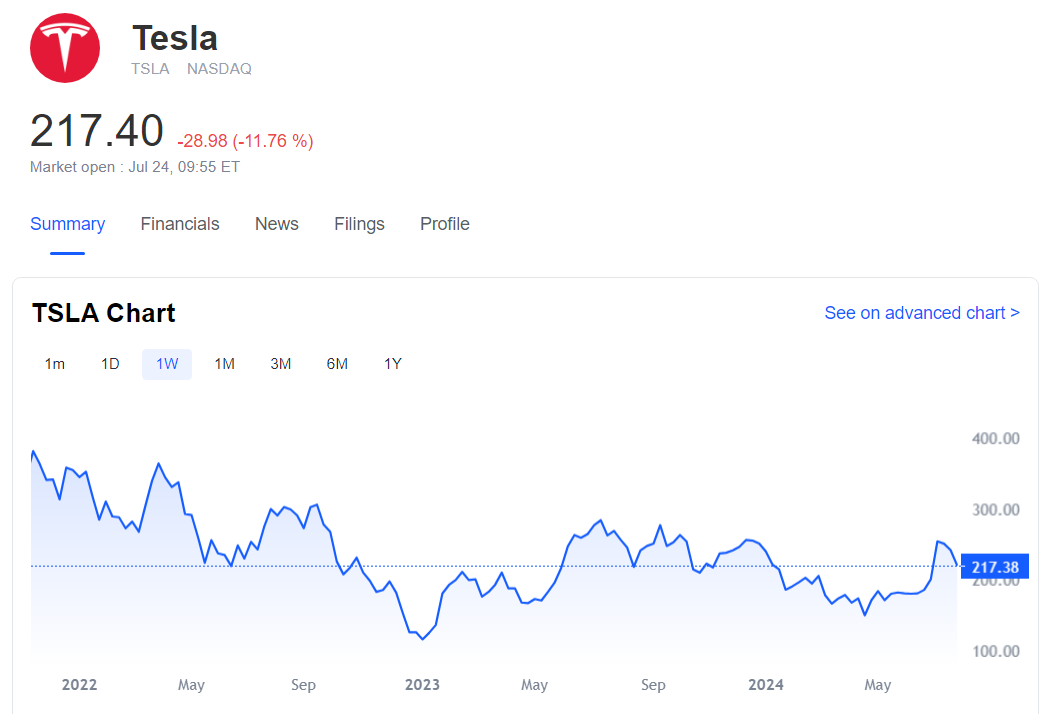The height and width of the screenshot is (714, 1046).
Task: Click the red -28.98 (-11.76 %) price change
Action: 245,141
